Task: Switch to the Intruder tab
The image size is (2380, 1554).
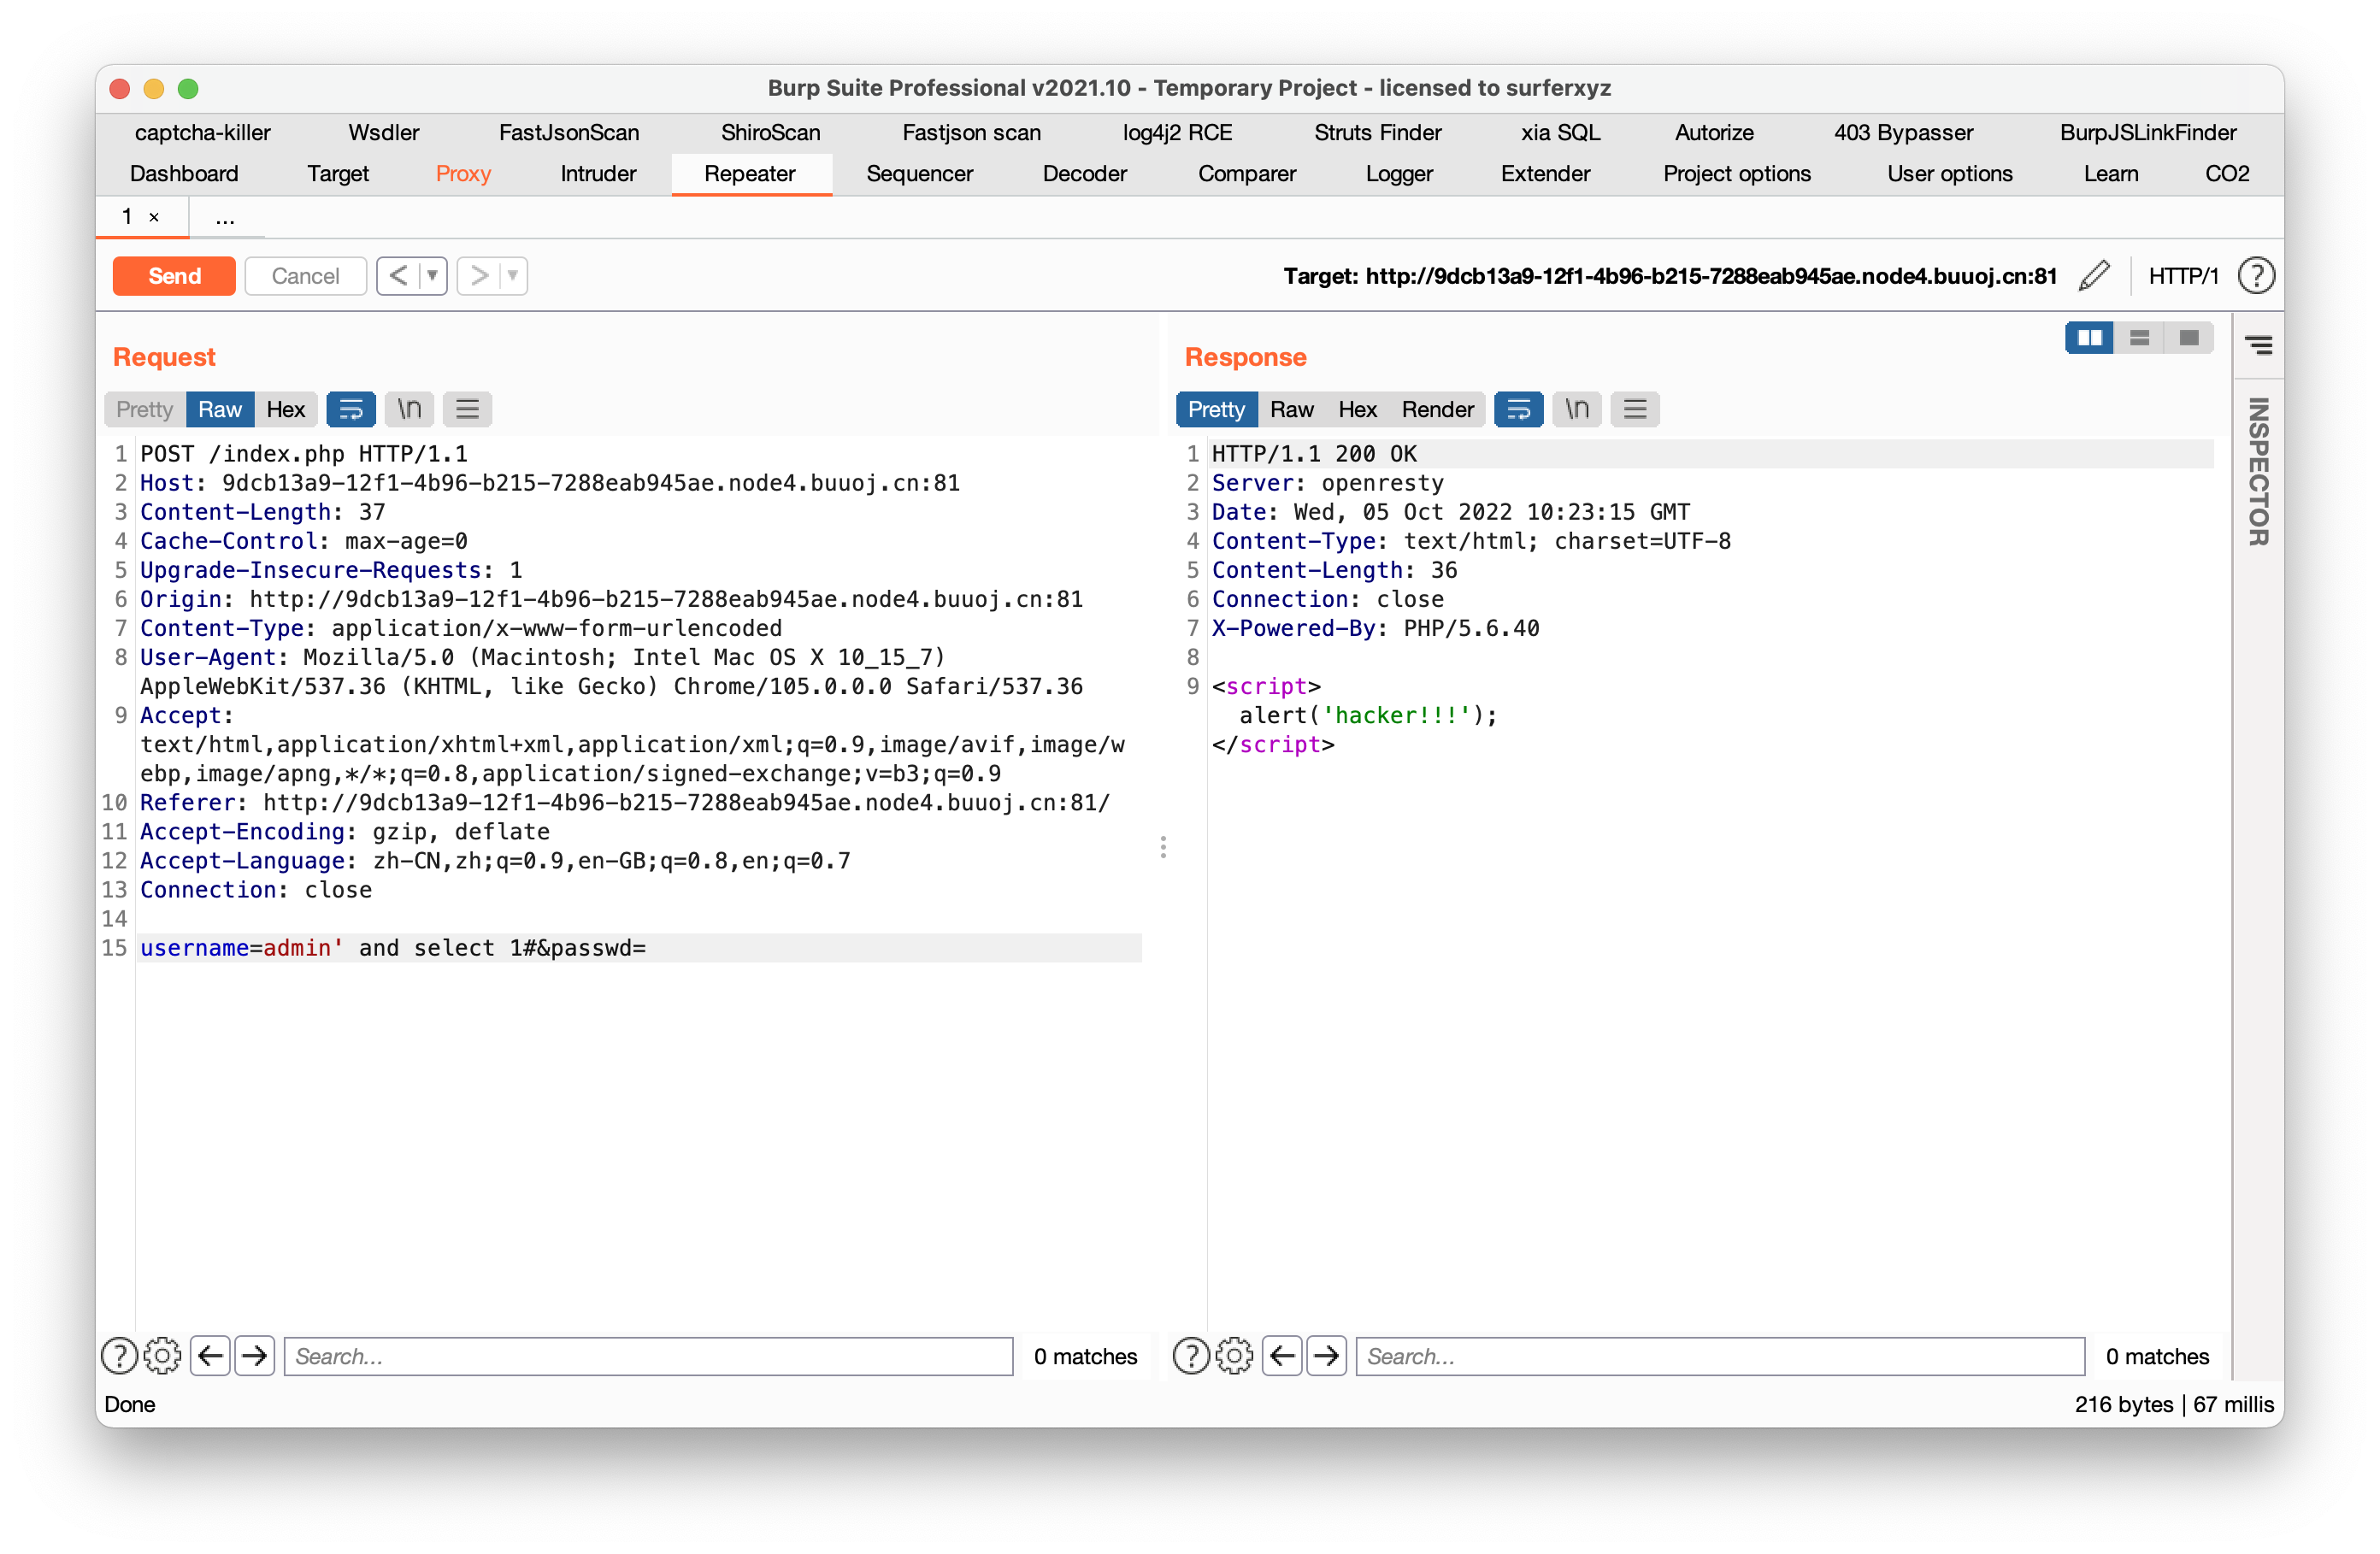Action: click(598, 173)
